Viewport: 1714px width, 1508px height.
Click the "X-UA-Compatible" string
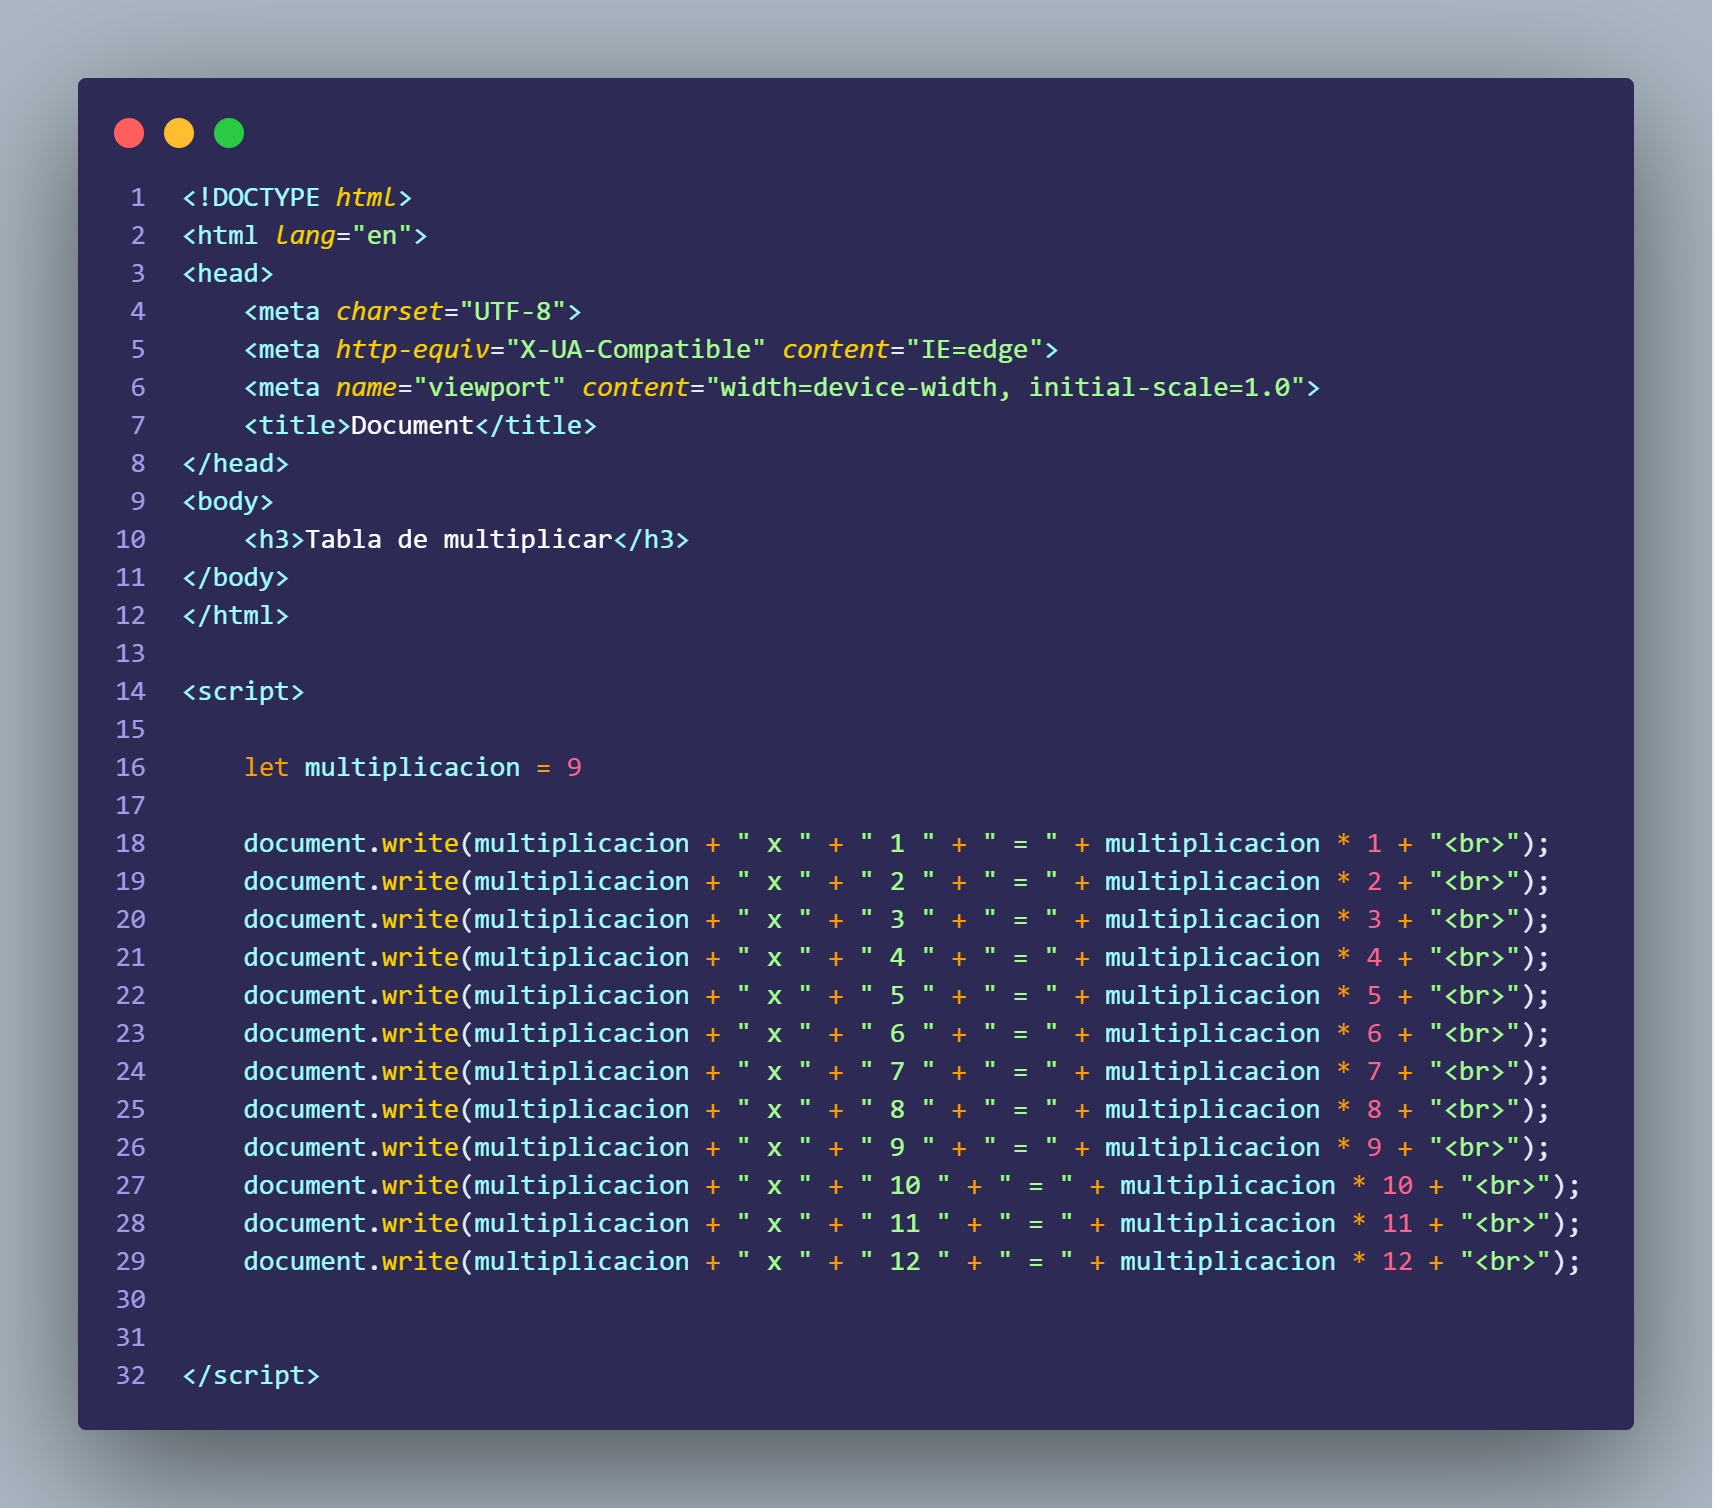pos(636,349)
